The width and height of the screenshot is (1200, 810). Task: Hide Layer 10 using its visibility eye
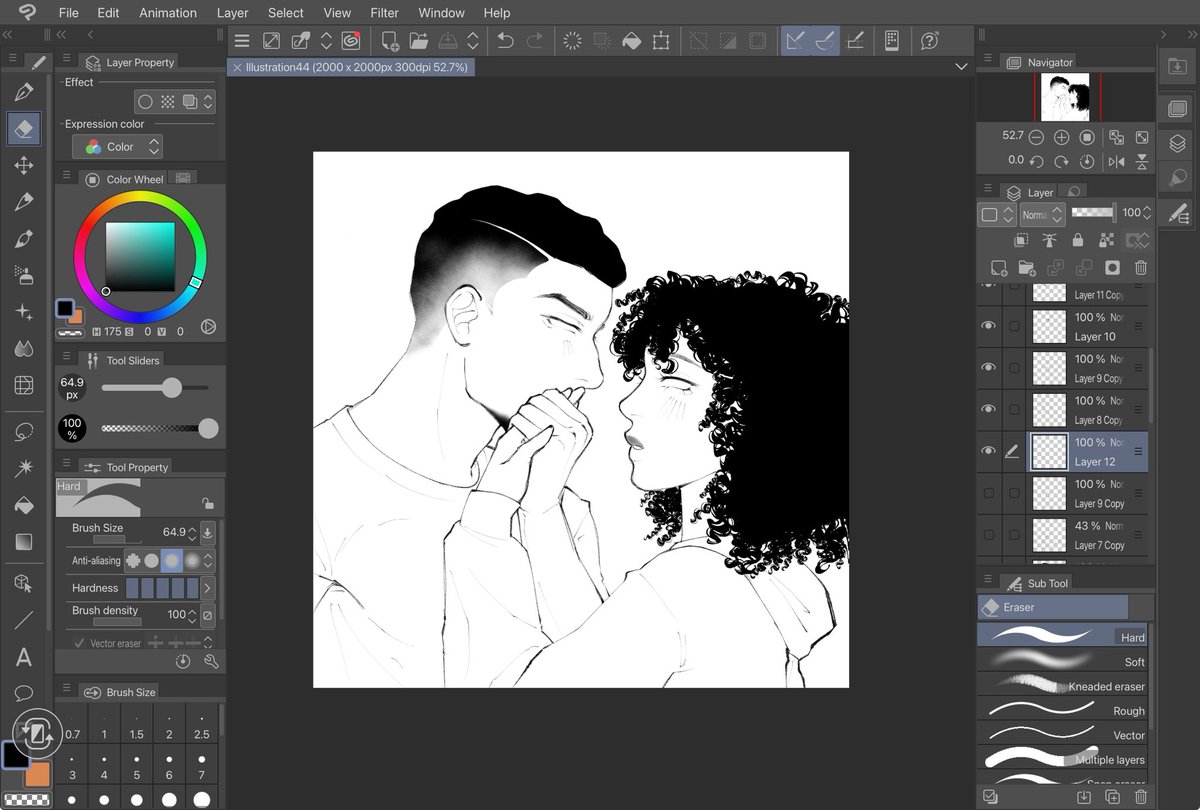(988, 325)
